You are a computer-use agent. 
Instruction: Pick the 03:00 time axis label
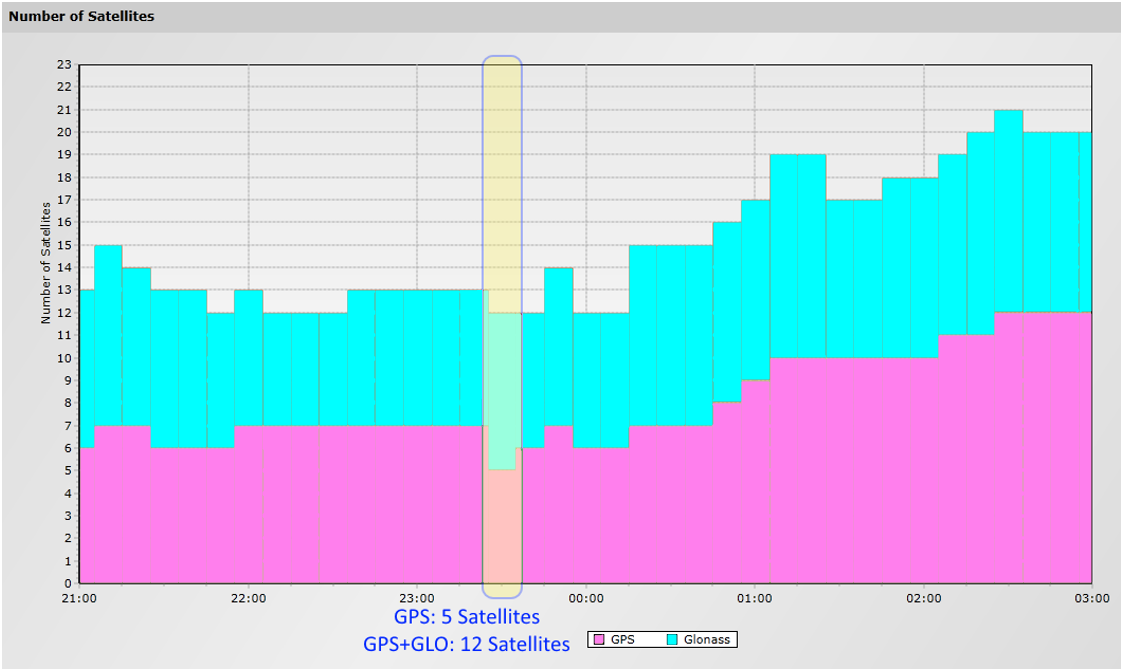click(1092, 598)
